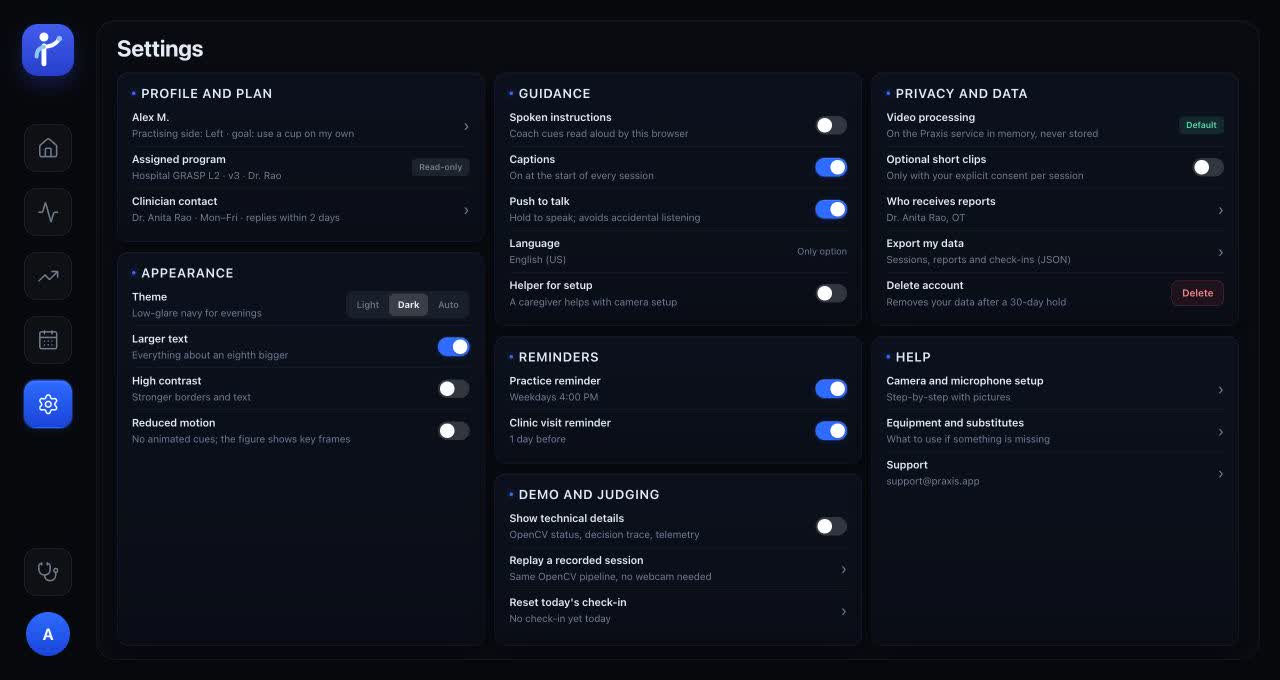Open Export my data chevron

coord(1220,252)
